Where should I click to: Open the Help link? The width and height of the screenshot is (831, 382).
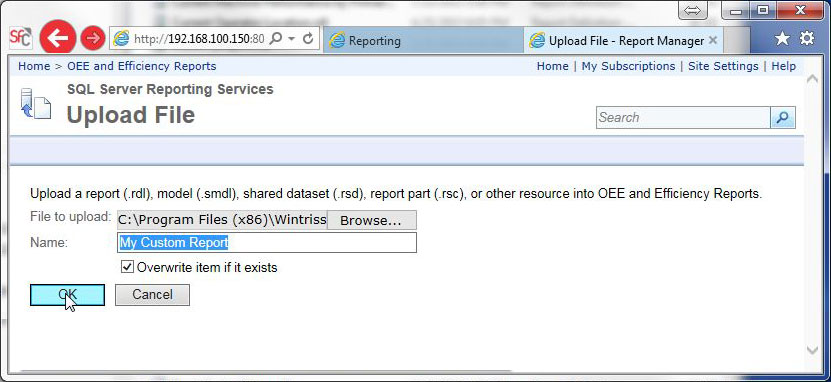[x=783, y=66]
